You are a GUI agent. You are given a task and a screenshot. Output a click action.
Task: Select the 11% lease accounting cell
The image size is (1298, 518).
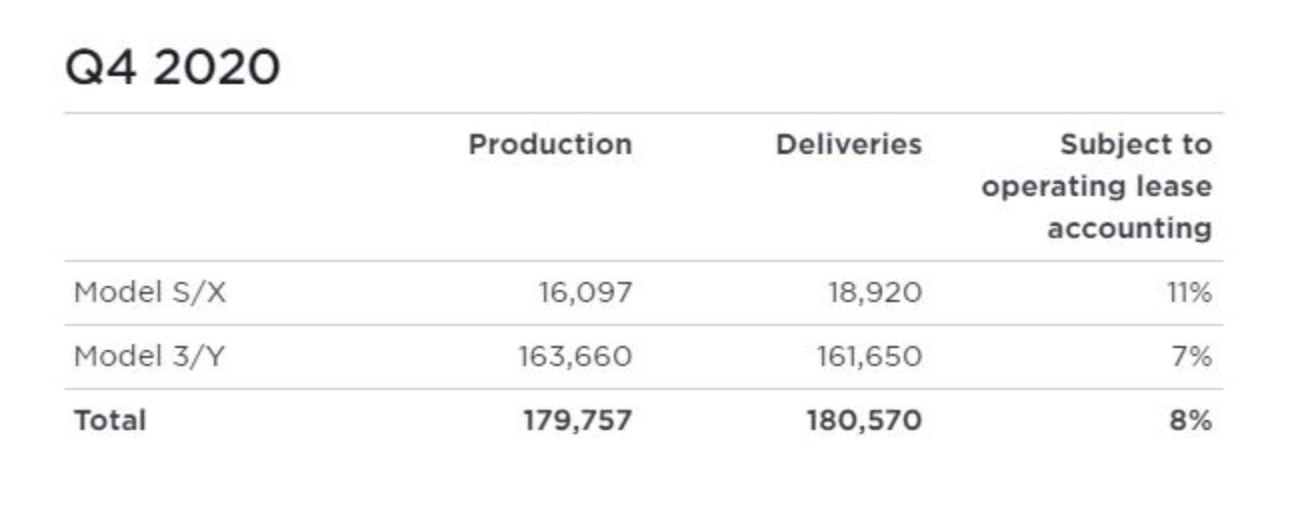(x=1190, y=293)
